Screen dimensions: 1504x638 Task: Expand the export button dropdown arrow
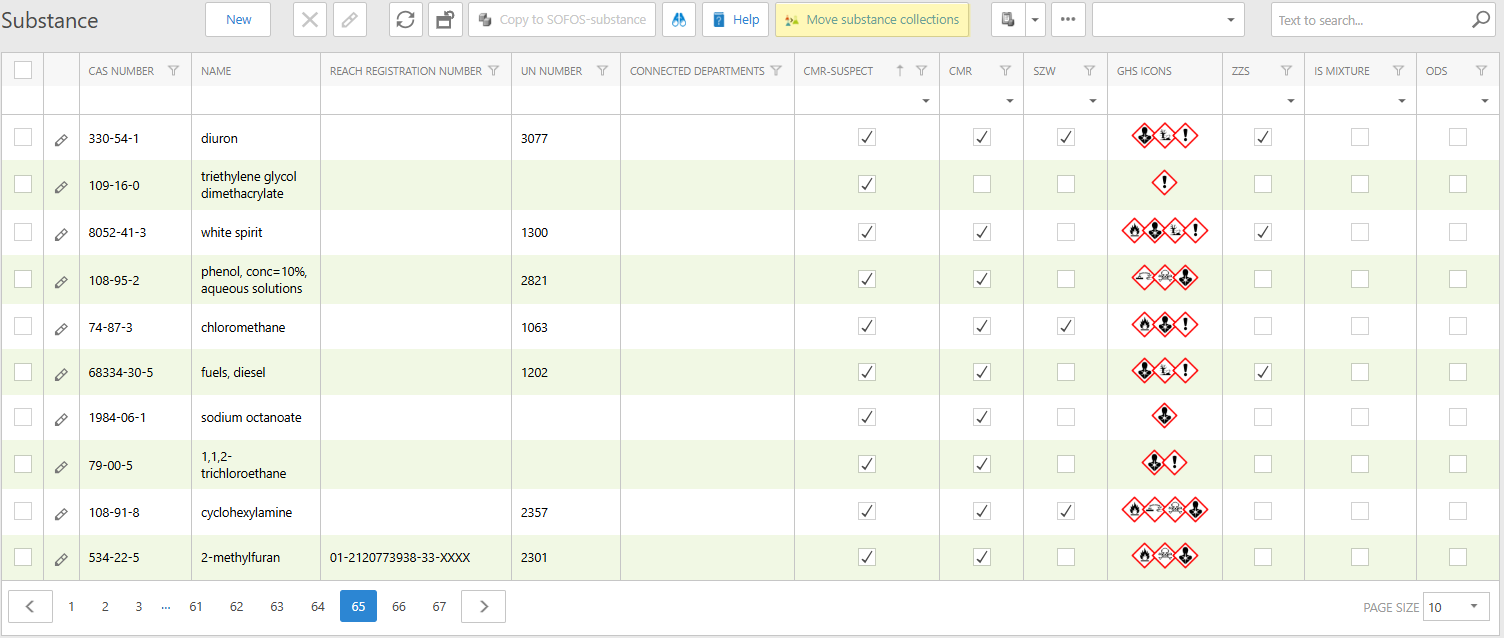tap(1035, 20)
